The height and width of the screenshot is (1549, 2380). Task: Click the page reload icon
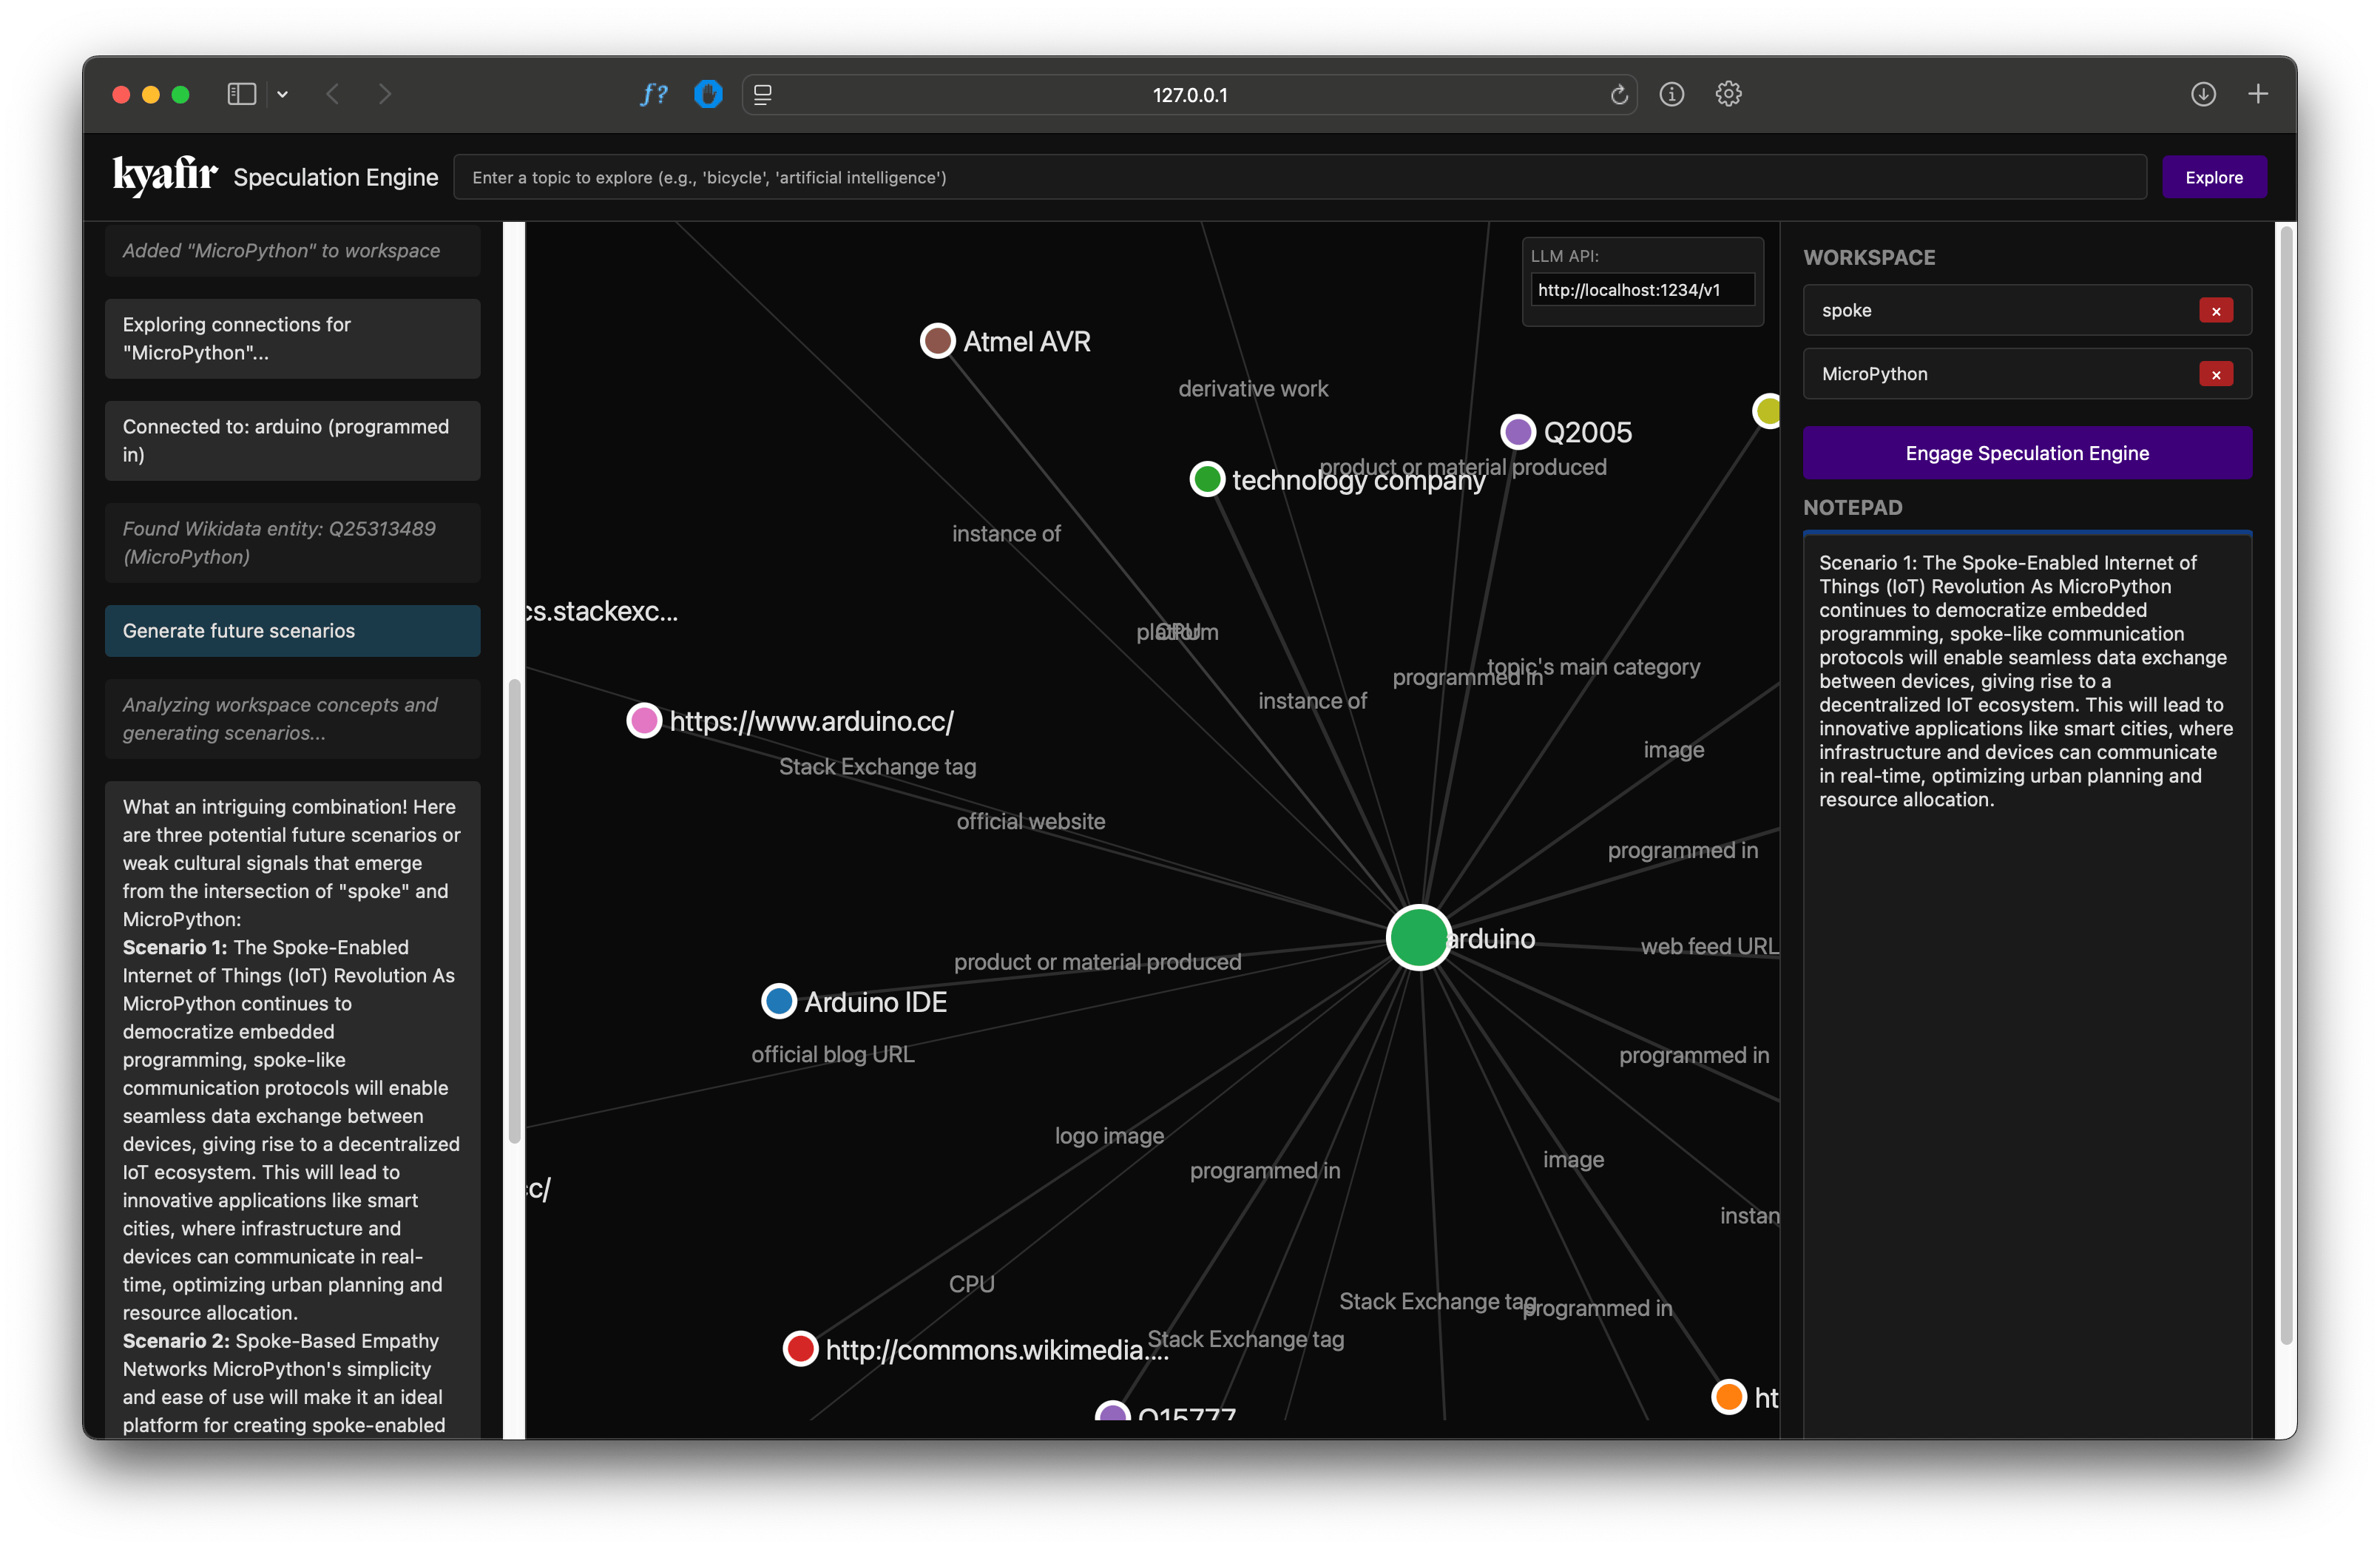(1619, 95)
